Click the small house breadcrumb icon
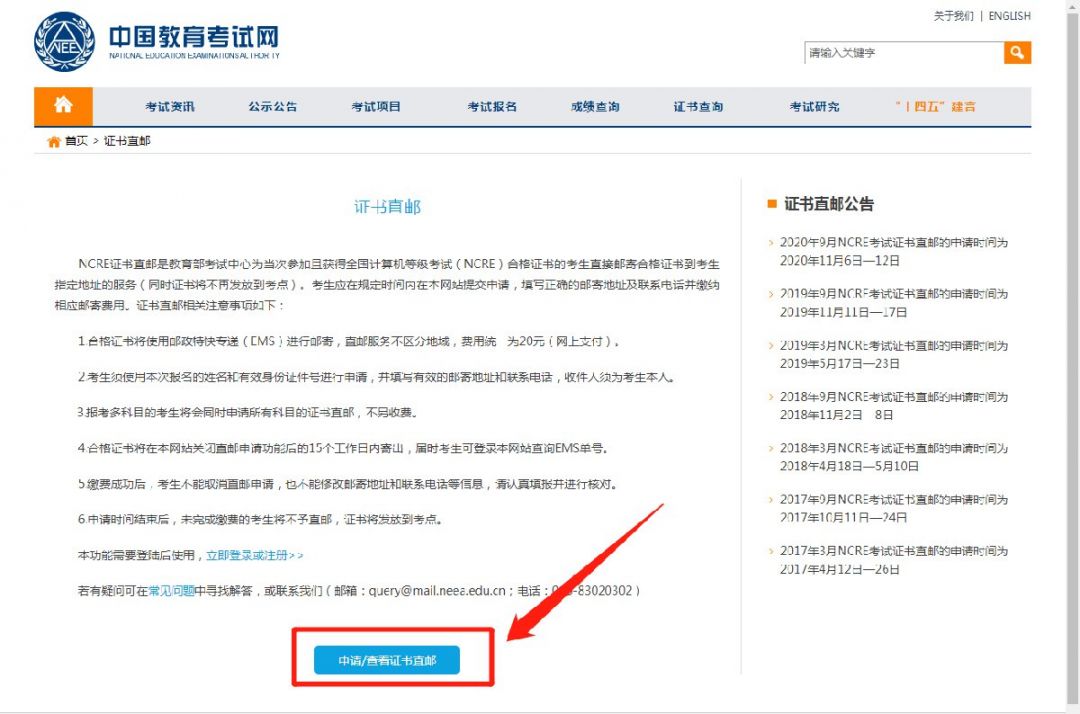Viewport: 1080px width, 714px height. click(54, 142)
